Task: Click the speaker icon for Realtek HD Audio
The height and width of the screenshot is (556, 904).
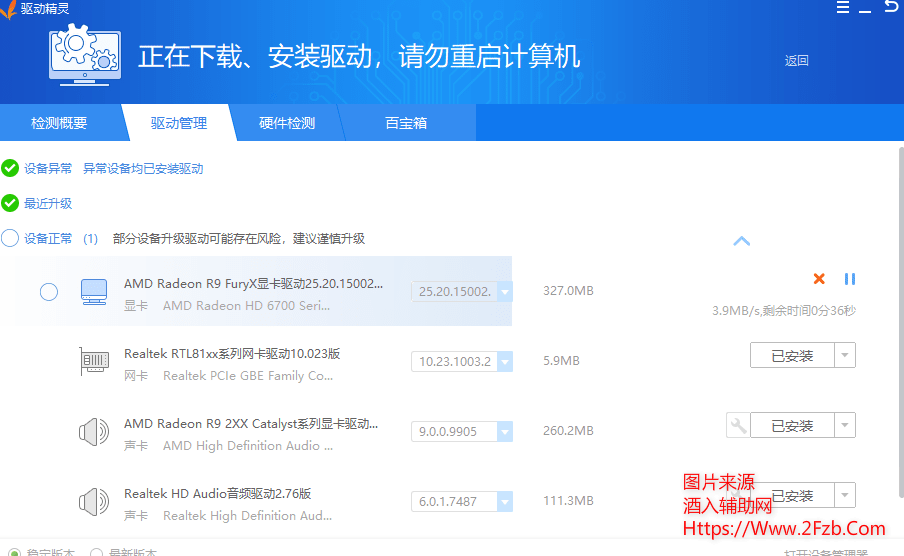Action: 94,502
